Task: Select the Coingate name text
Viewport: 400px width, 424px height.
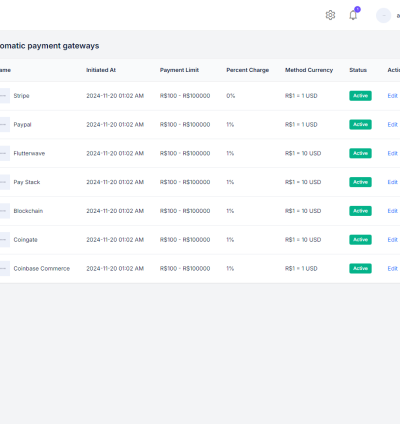Action: [x=25, y=240]
